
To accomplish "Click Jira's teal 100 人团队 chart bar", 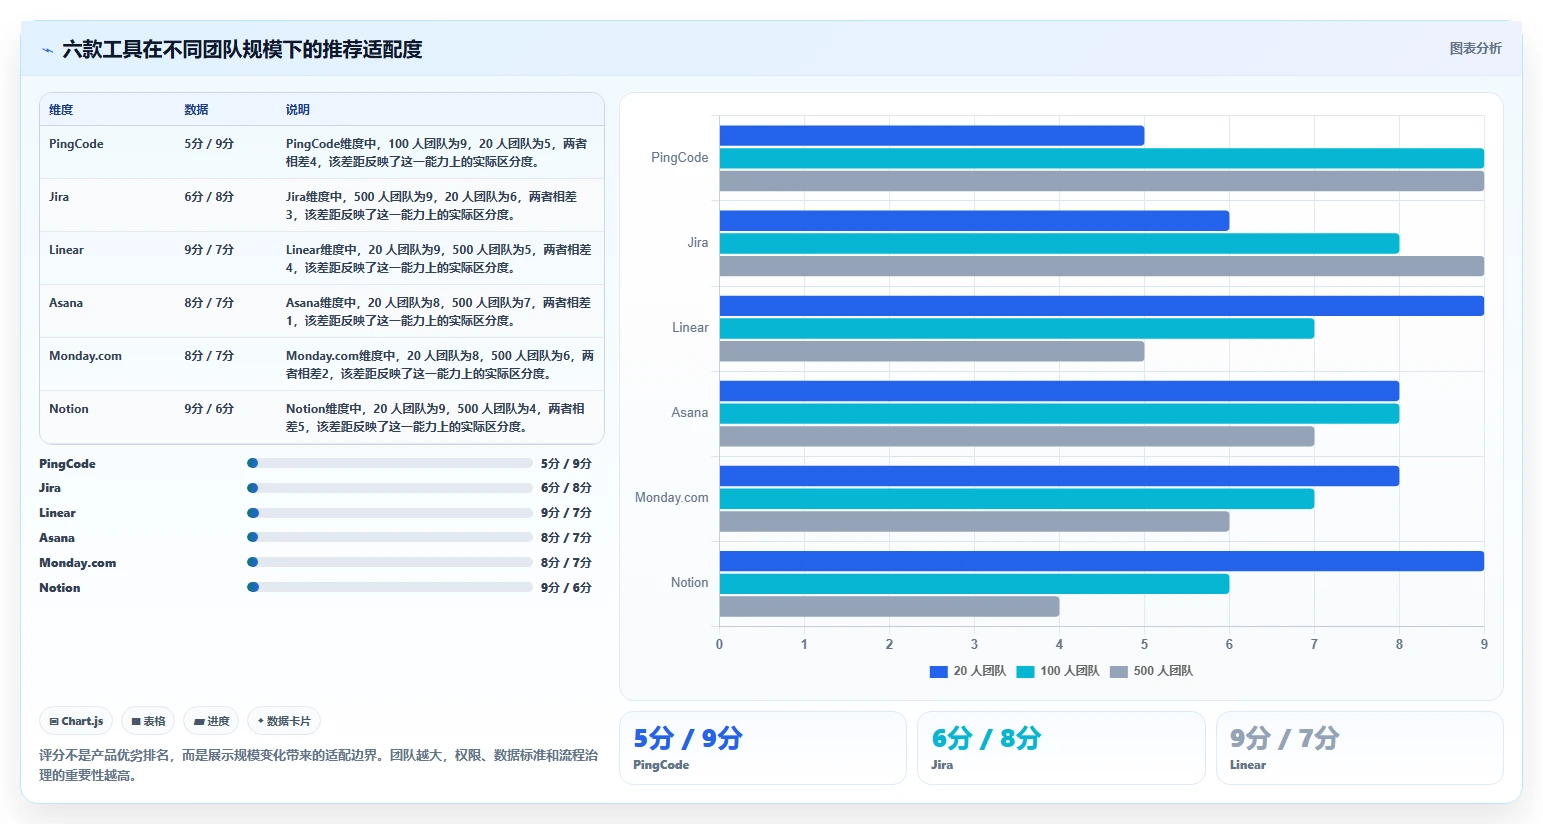I will [x=1059, y=243].
